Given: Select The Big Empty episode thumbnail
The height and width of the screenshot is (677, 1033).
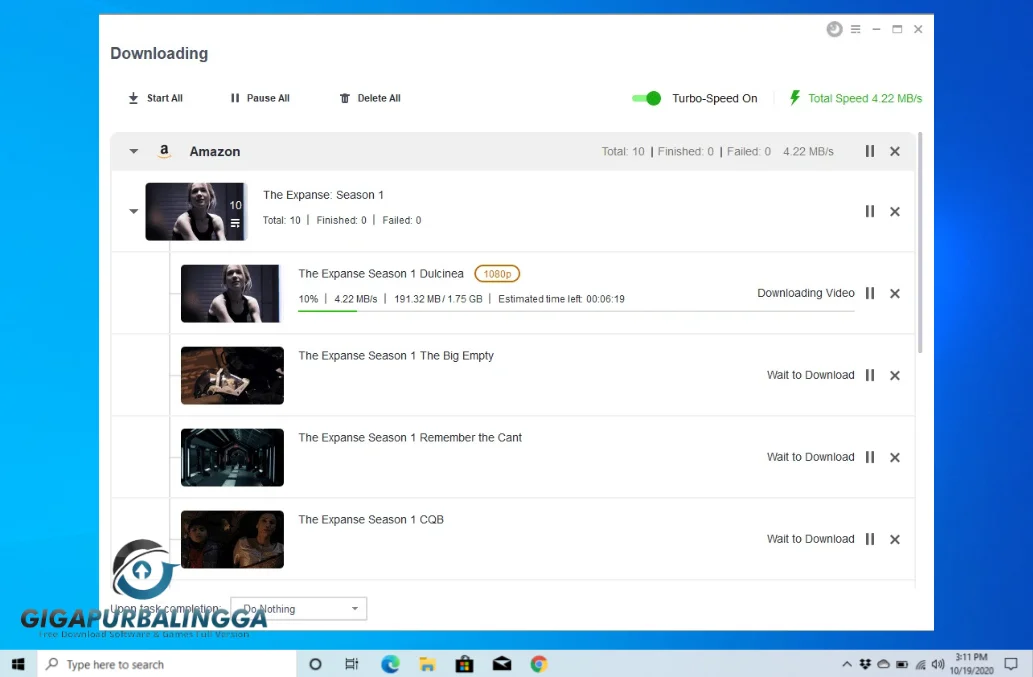Looking at the screenshot, I should [x=232, y=375].
